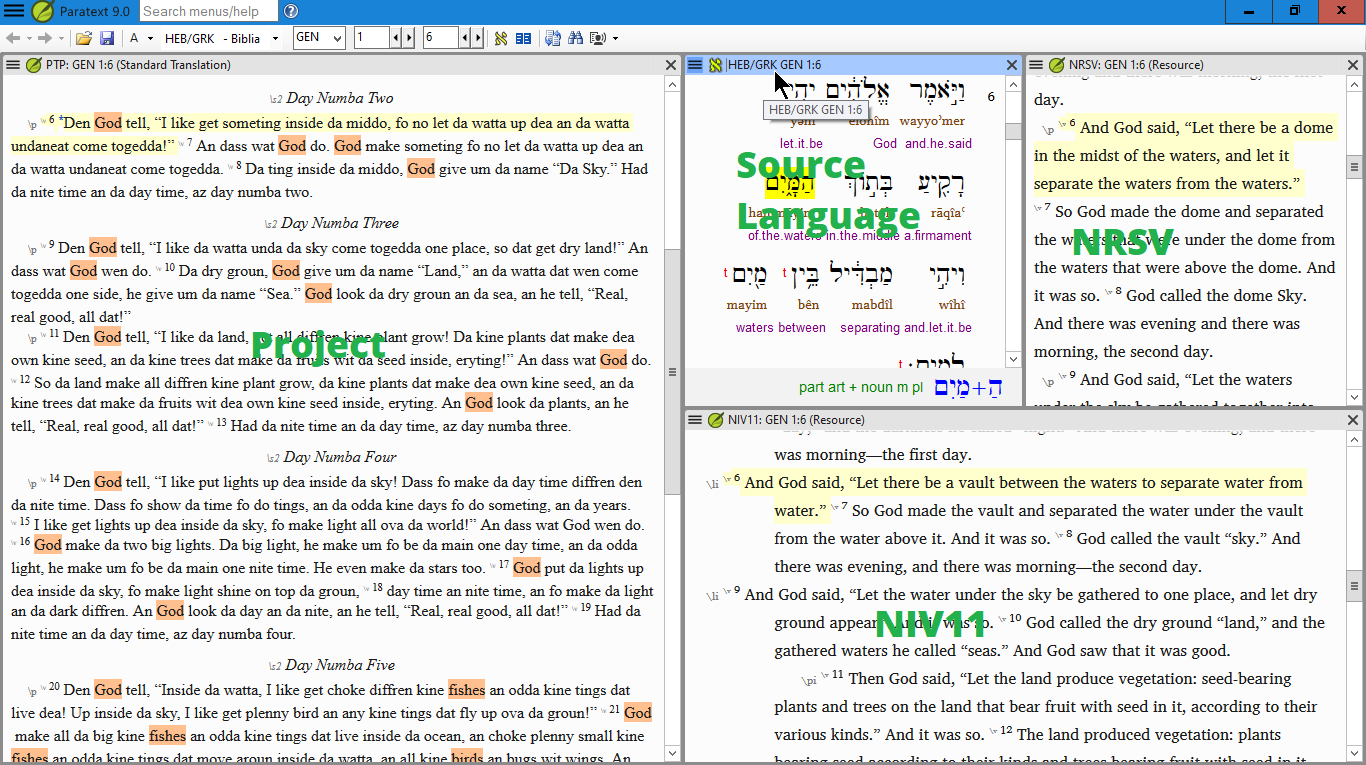
Task: Click the NRSV panel scrollbar thumb
Action: click(x=1355, y=167)
